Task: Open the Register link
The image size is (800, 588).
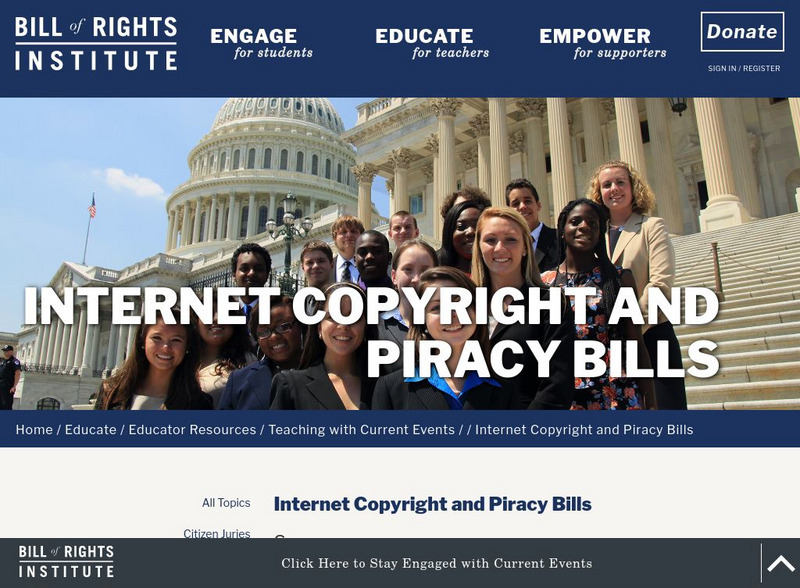Action: pyautogui.click(x=761, y=68)
